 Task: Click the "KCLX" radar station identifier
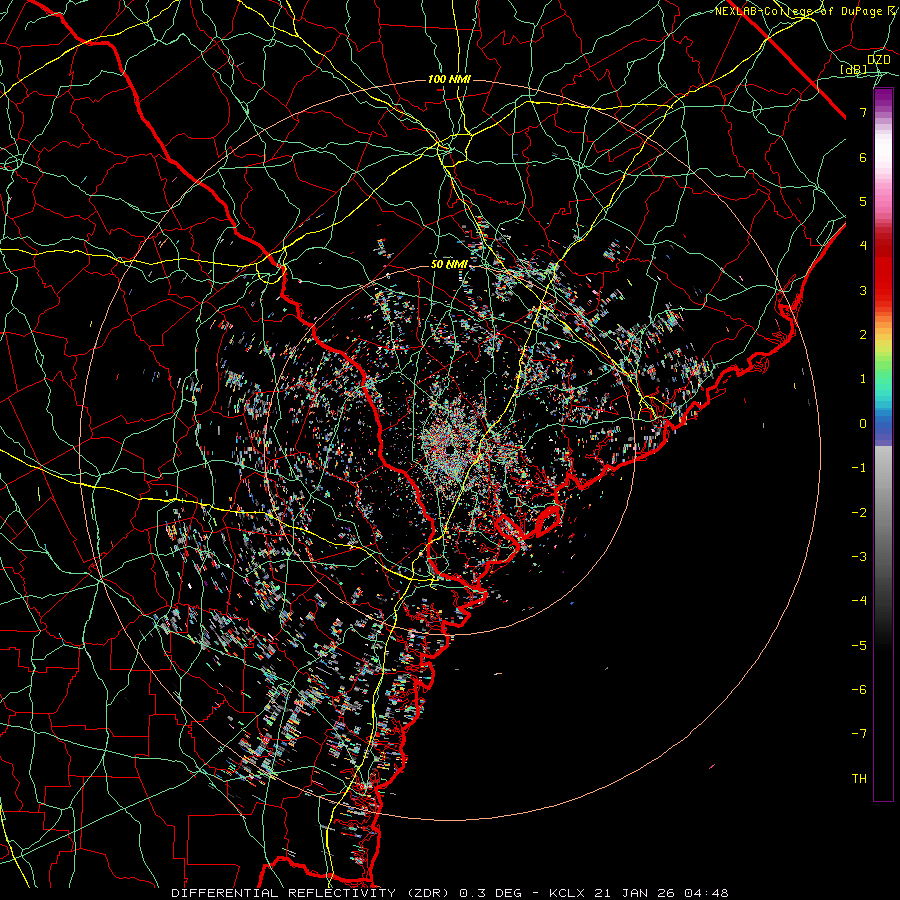568,893
